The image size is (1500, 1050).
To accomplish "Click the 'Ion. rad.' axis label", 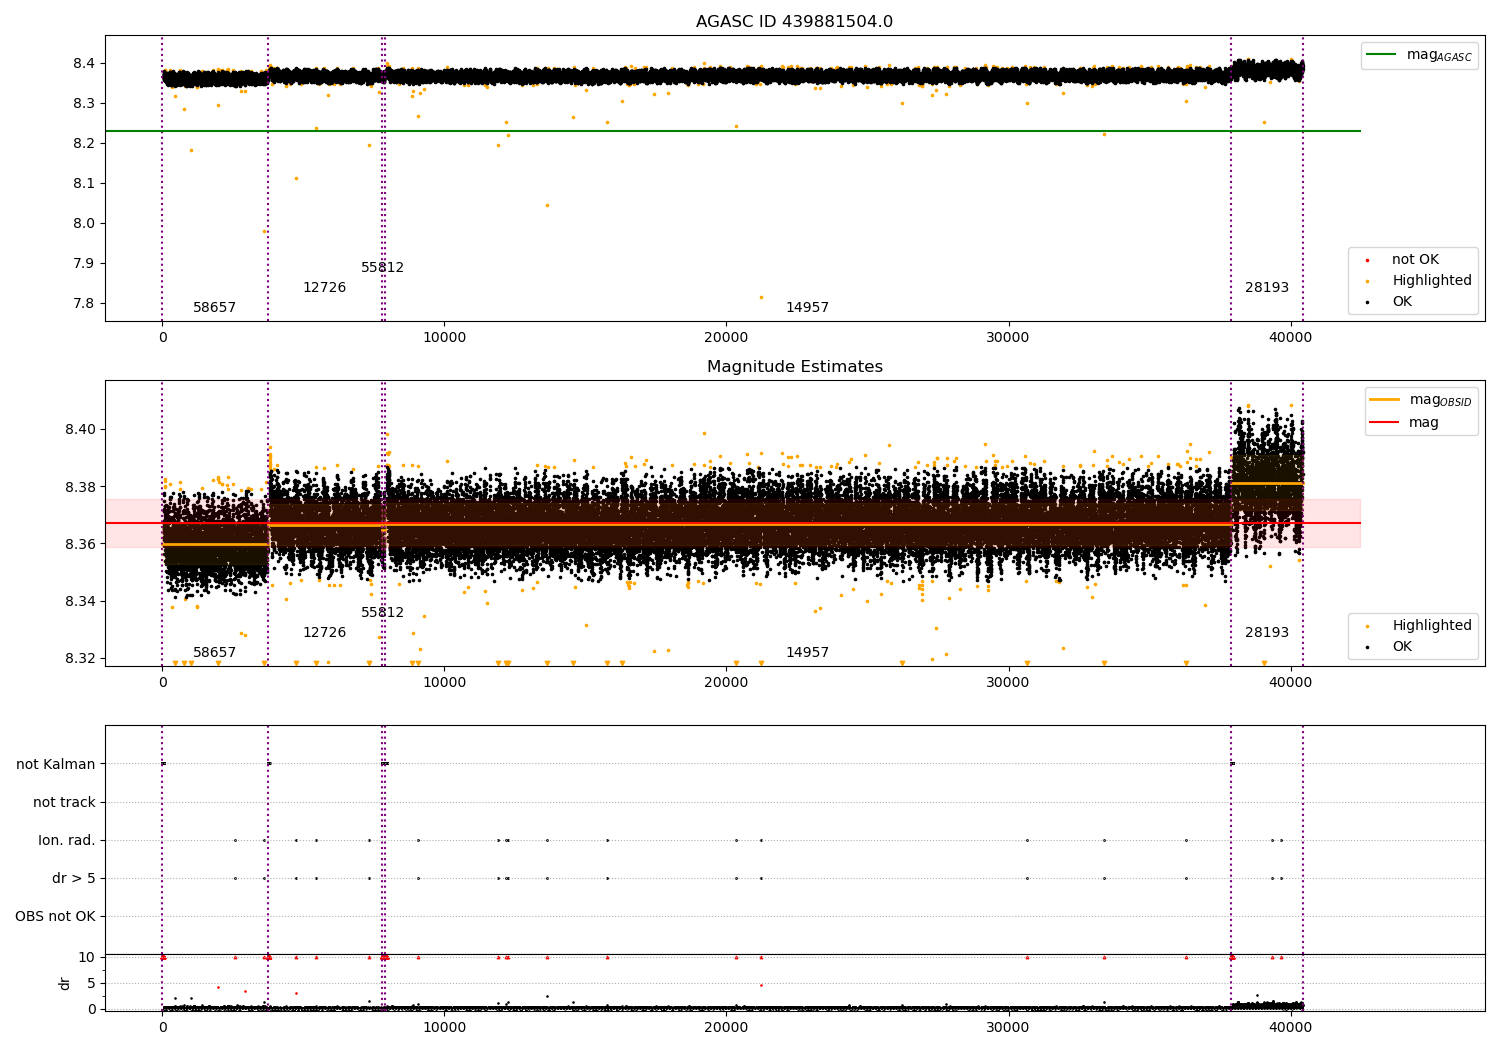I will (67, 840).
